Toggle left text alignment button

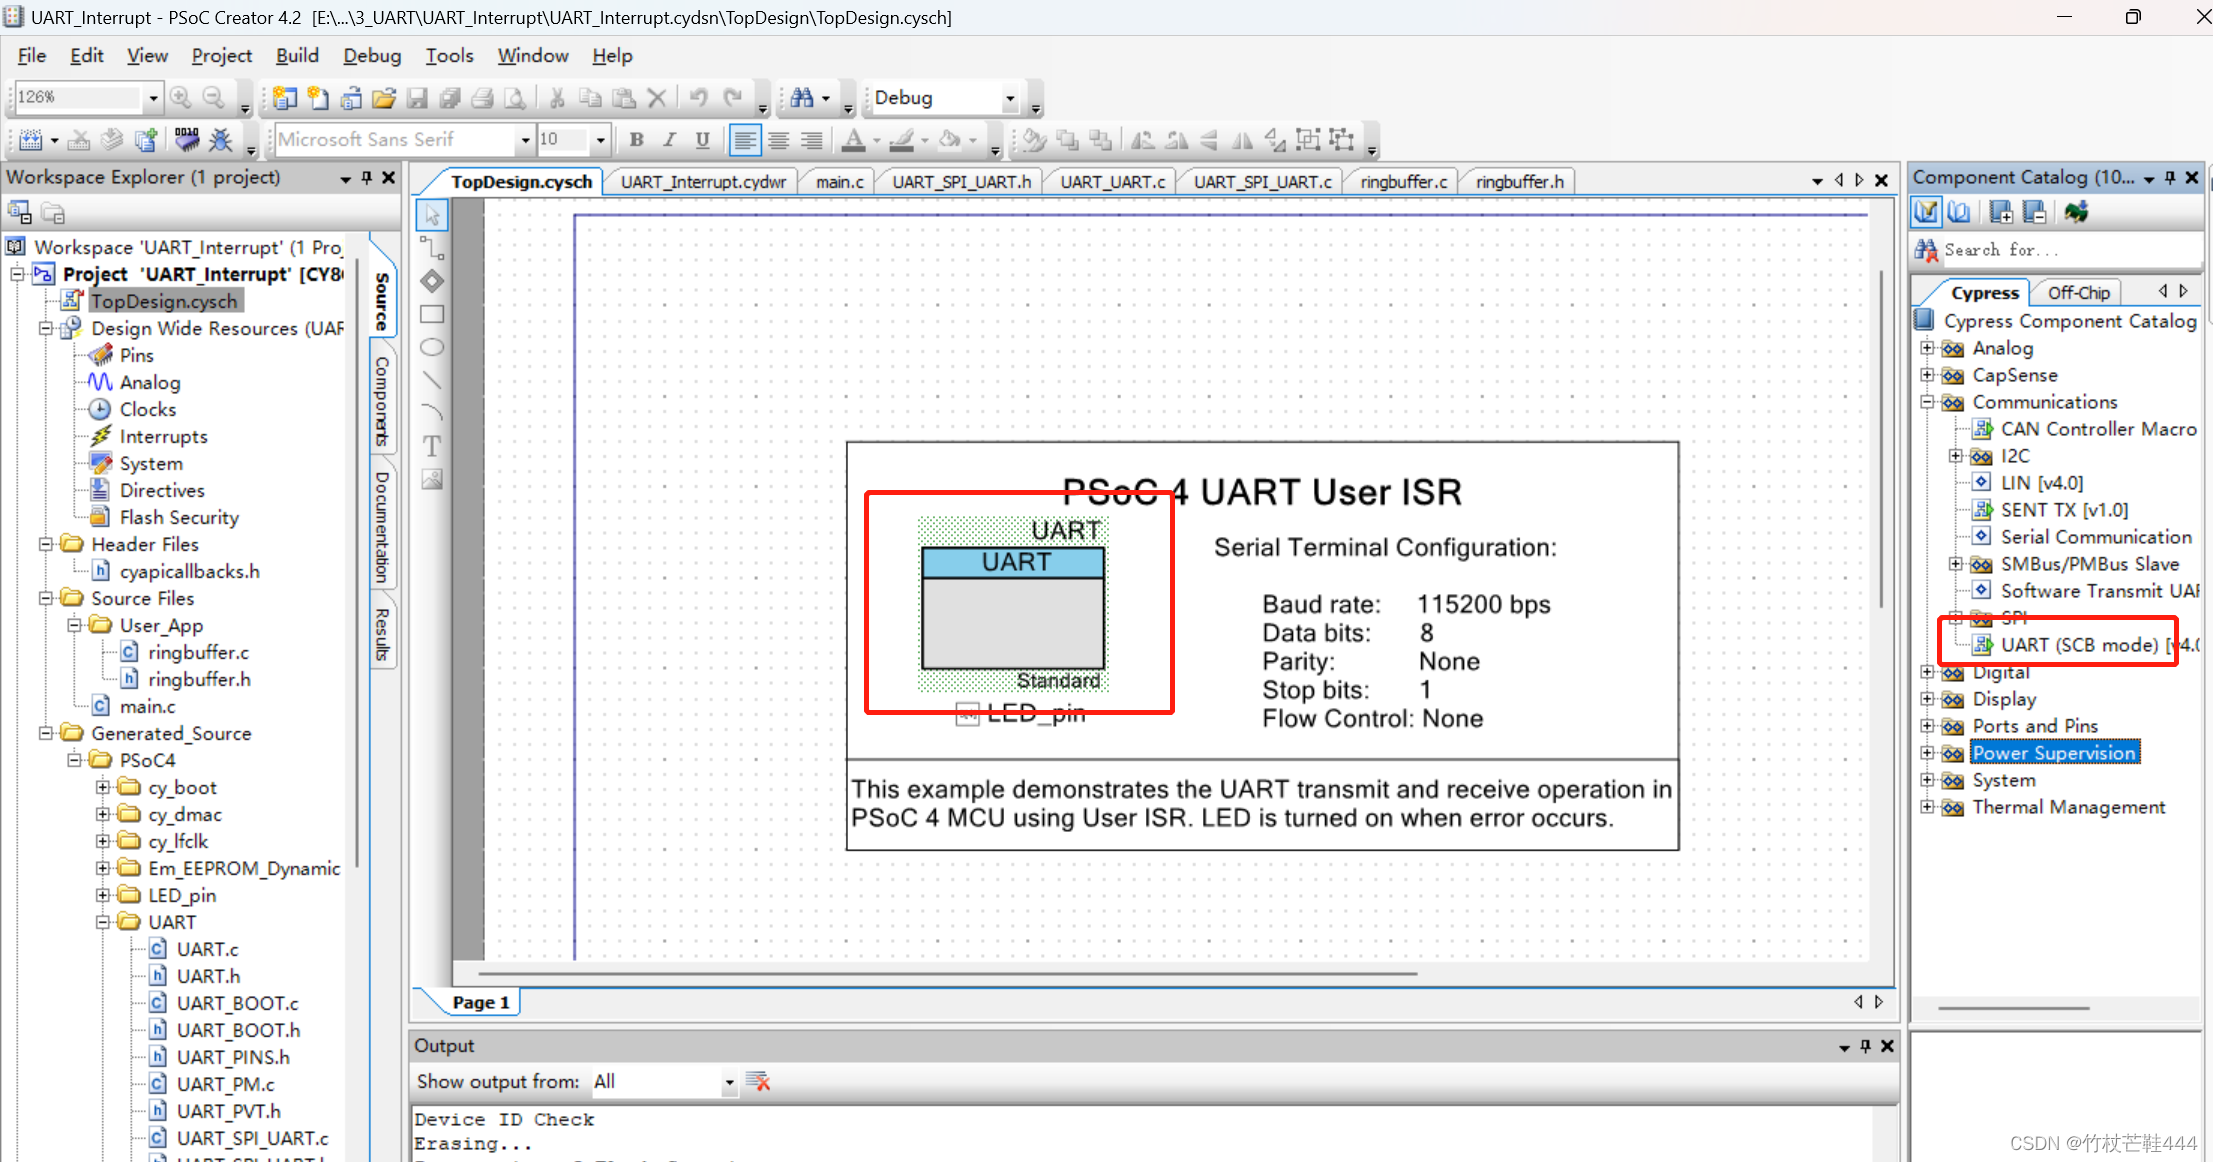744,140
